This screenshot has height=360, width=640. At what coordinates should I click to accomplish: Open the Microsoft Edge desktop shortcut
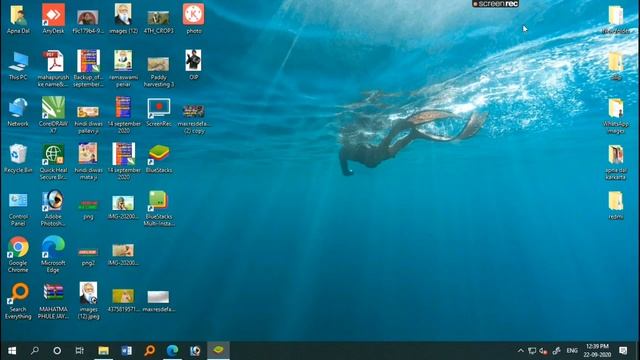pos(53,254)
